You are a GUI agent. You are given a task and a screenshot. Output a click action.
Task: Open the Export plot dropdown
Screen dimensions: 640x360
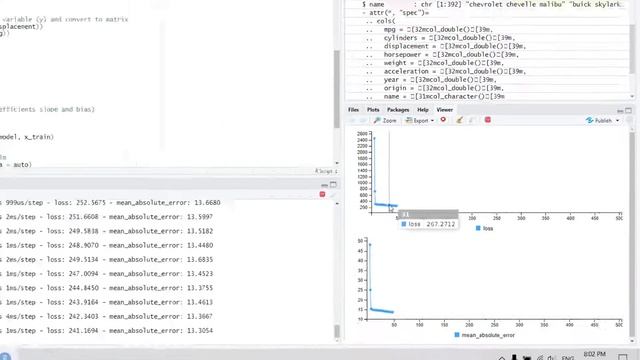[419, 120]
